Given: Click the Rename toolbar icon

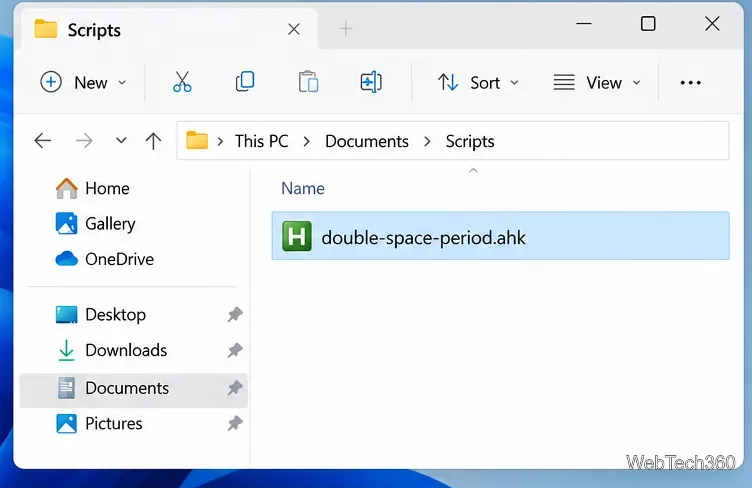Looking at the screenshot, I should 371,82.
